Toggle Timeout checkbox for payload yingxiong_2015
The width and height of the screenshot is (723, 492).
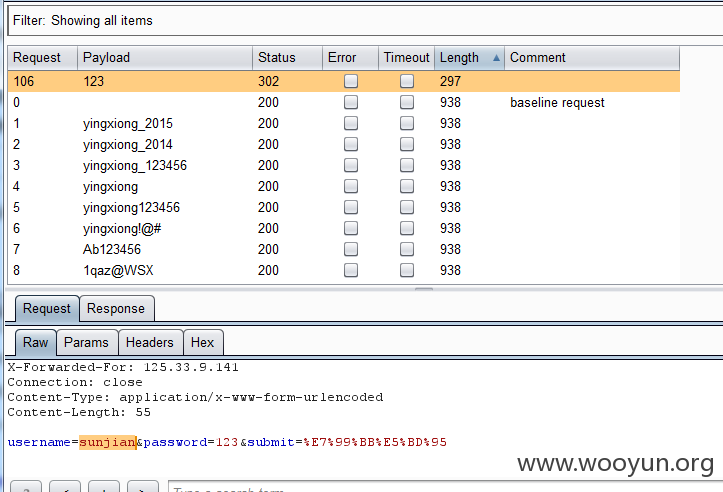[x=407, y=123]
